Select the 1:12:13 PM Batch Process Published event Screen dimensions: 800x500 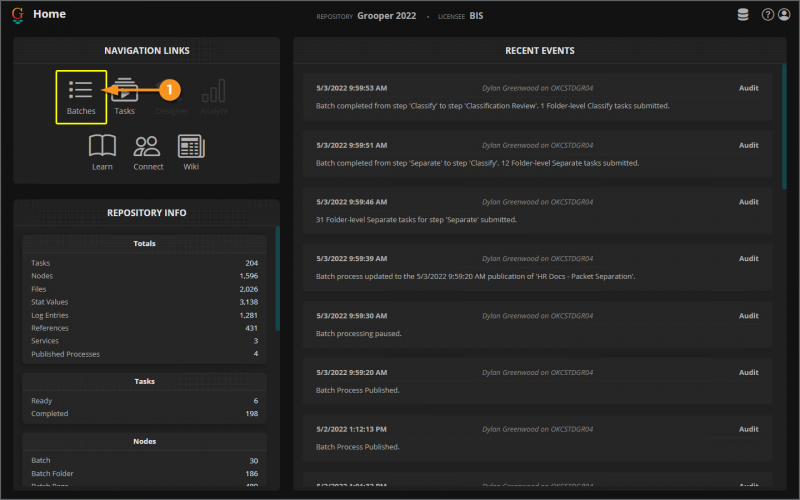pyautogui.click(x=537, y=437)
